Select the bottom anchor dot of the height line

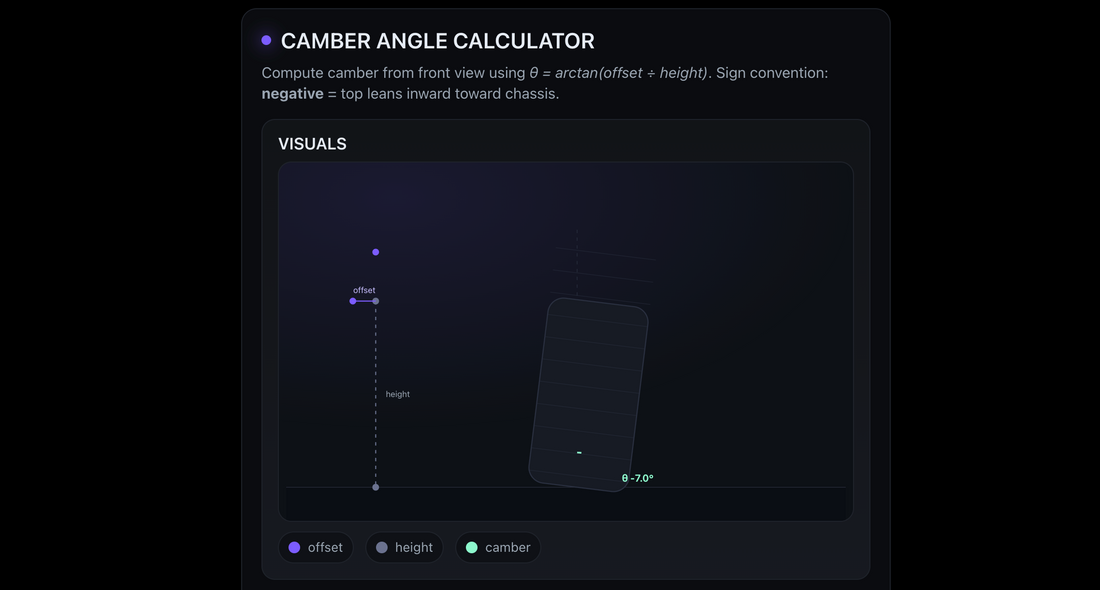pos(375,486)
